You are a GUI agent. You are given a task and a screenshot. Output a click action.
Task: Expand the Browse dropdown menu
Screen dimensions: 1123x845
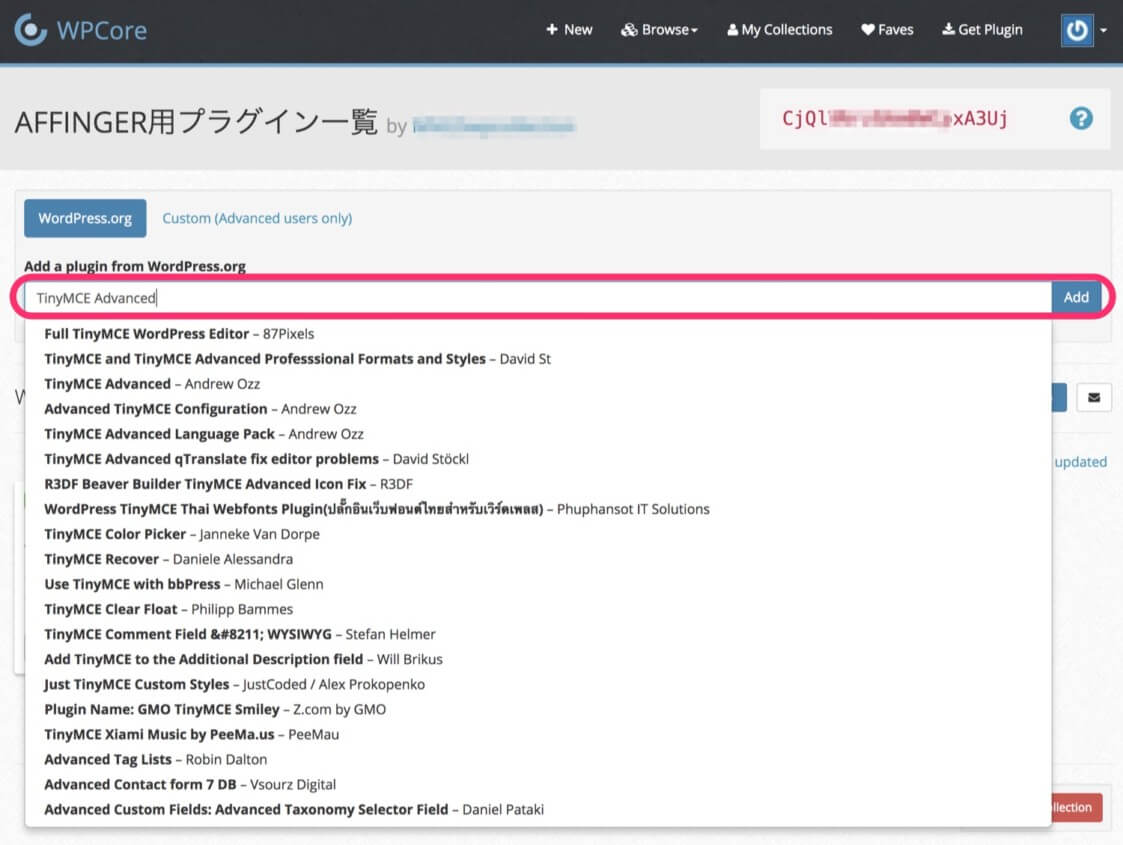[659, 30]
